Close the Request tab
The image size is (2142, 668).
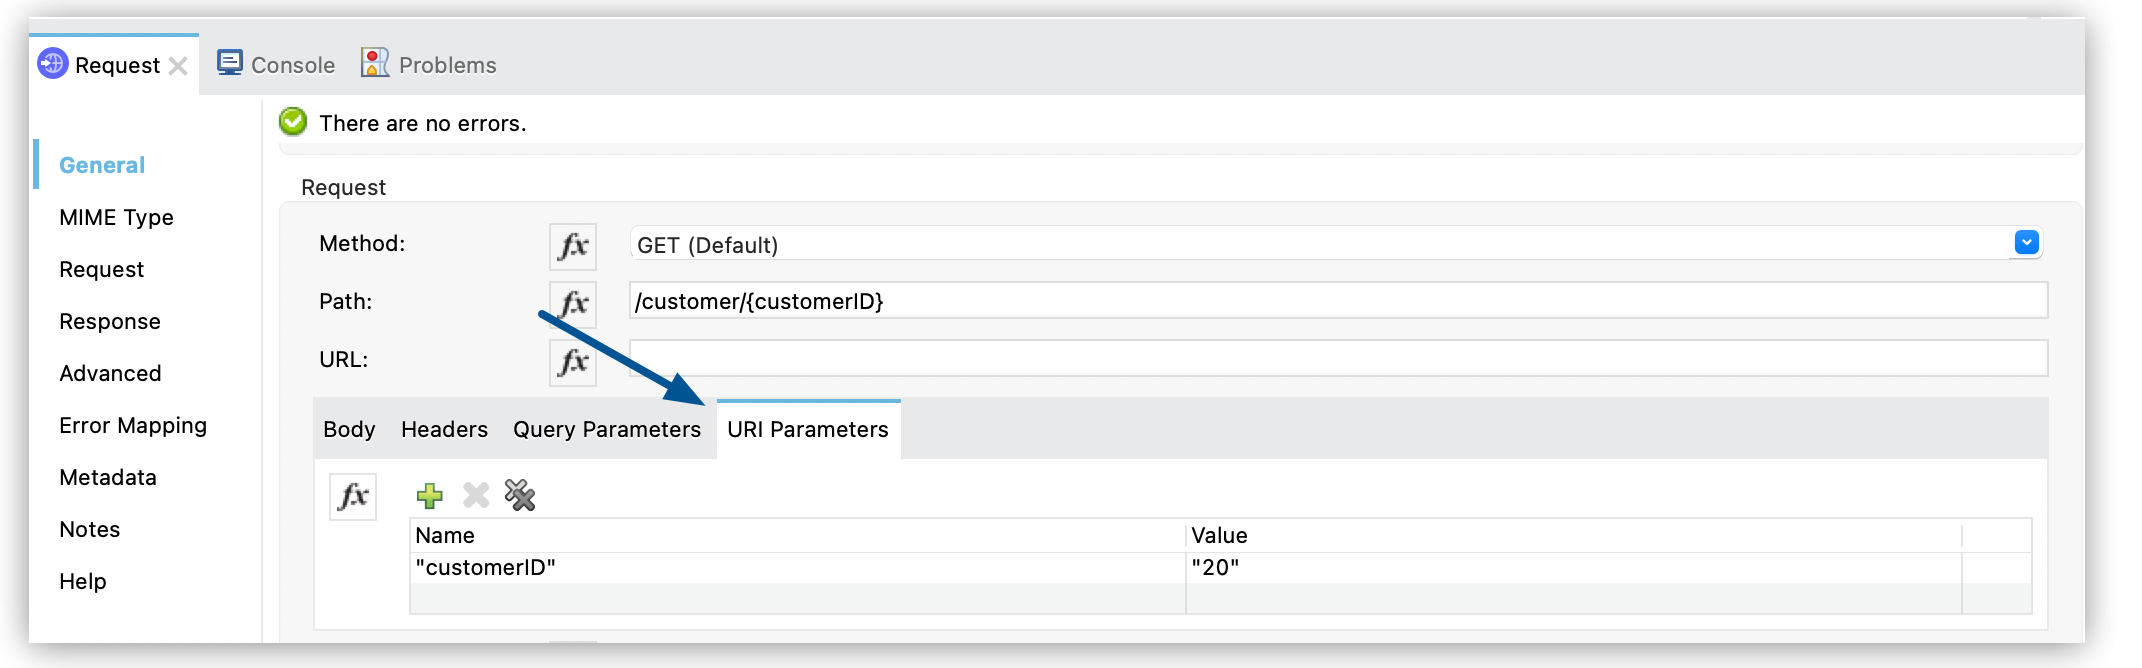click(179, 66)
